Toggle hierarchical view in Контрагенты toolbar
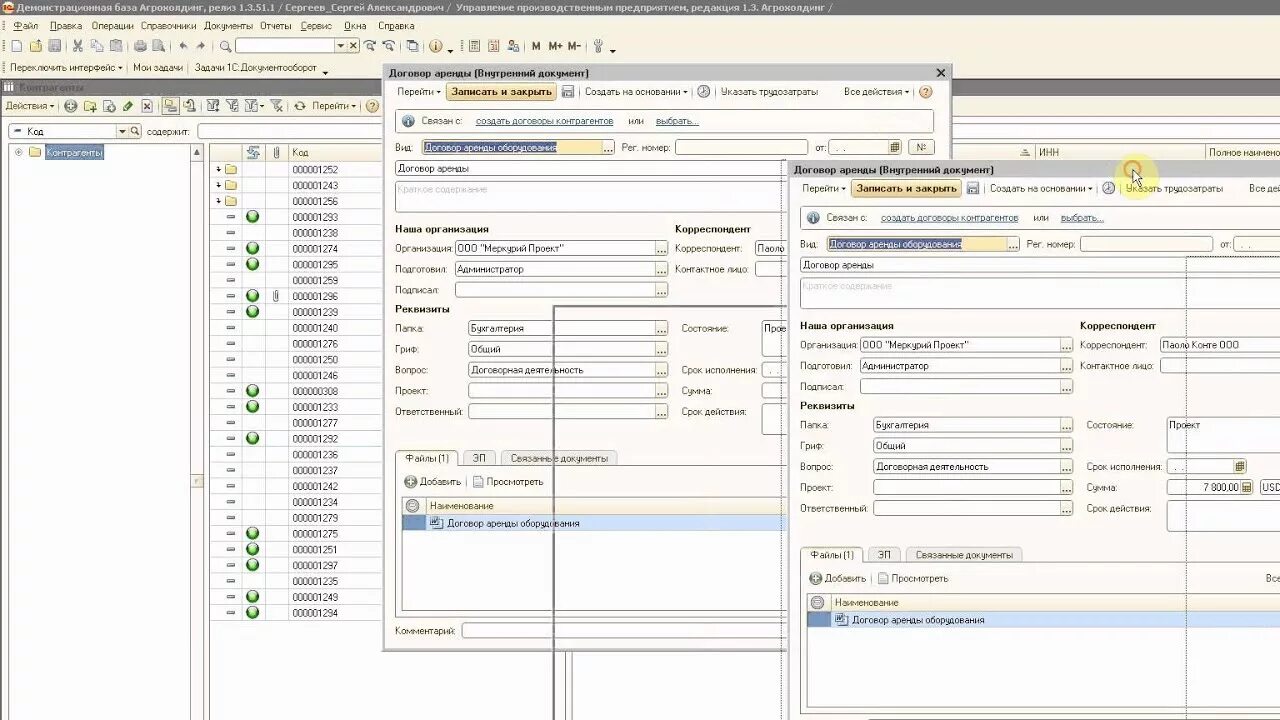 pyautogui.click(x=170, y=106)
